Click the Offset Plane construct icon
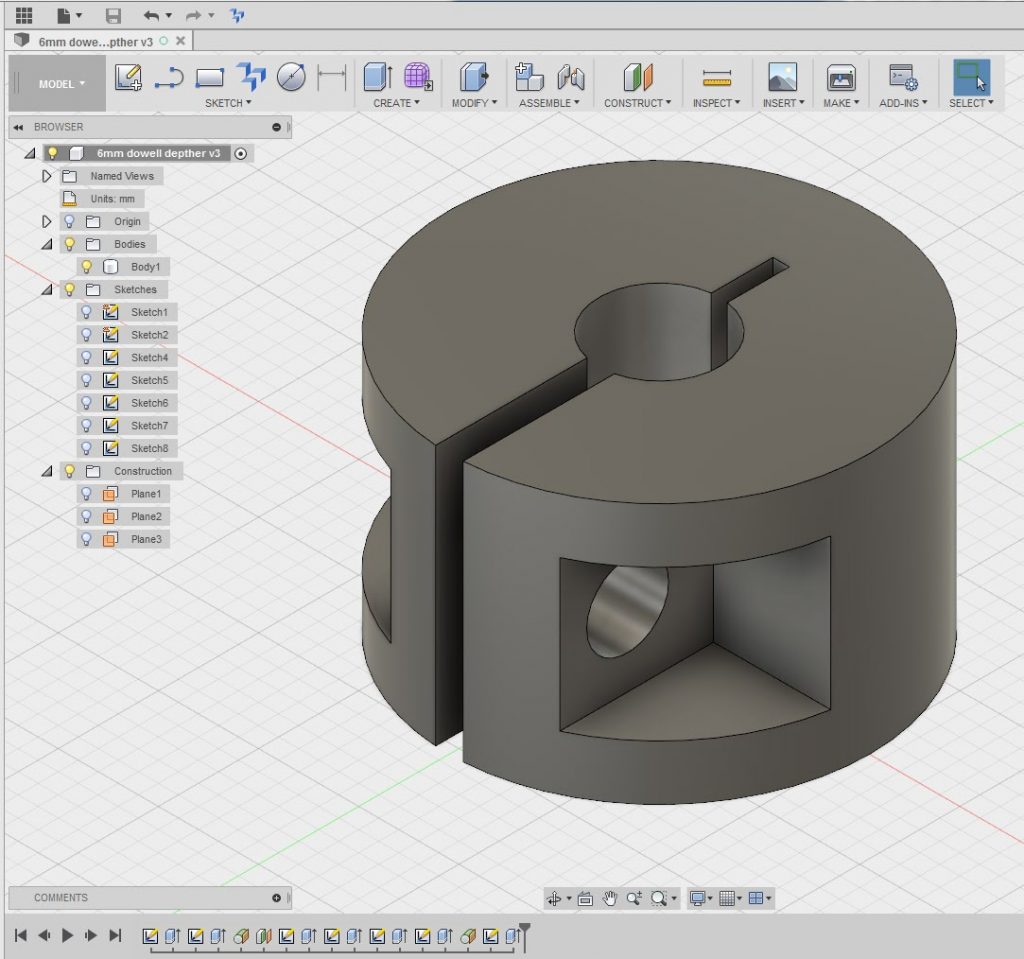The height and width of the screenshot is (959, 1024). coord(637,78)
